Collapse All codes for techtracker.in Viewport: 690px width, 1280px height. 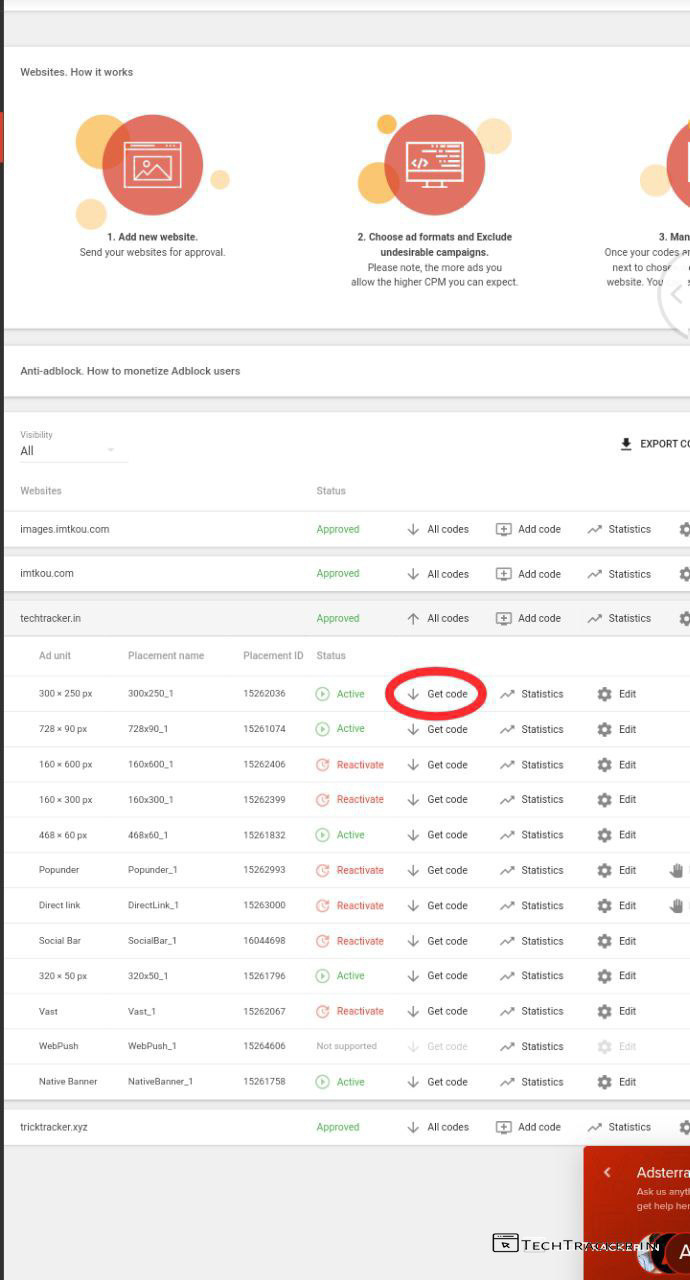pyautogui.click(x=437, y=618)
